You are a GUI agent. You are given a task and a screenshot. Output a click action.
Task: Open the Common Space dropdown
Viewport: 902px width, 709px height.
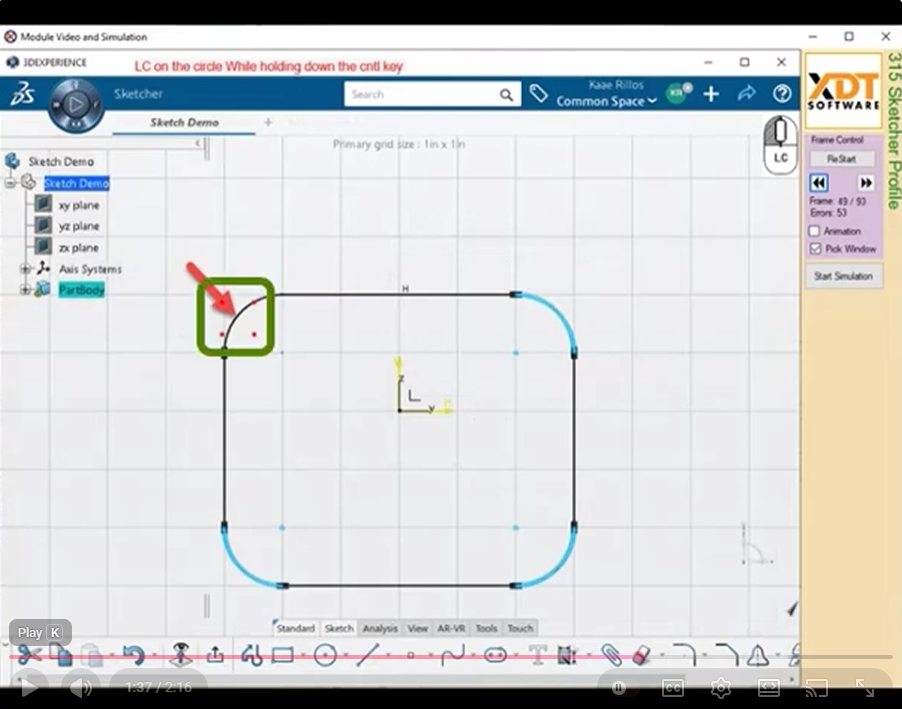click(606, 101)
